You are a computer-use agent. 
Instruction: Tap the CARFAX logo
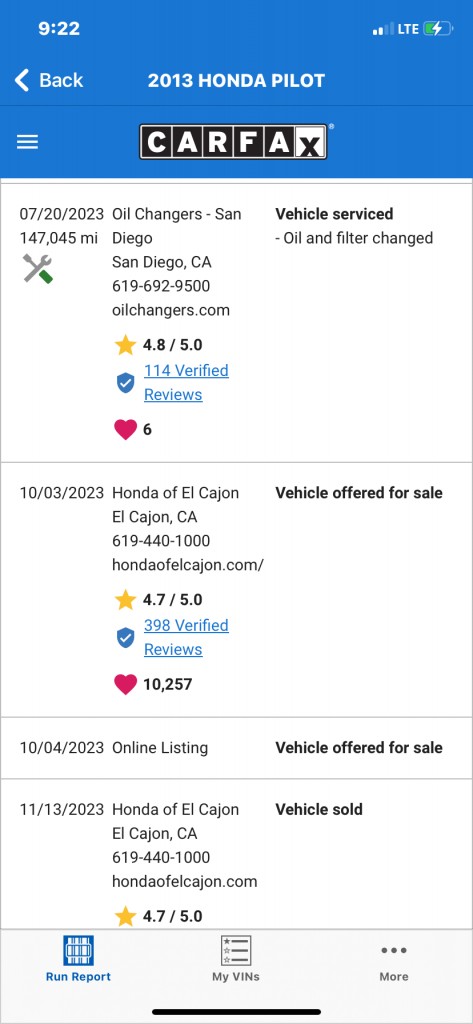click(233, 142)
